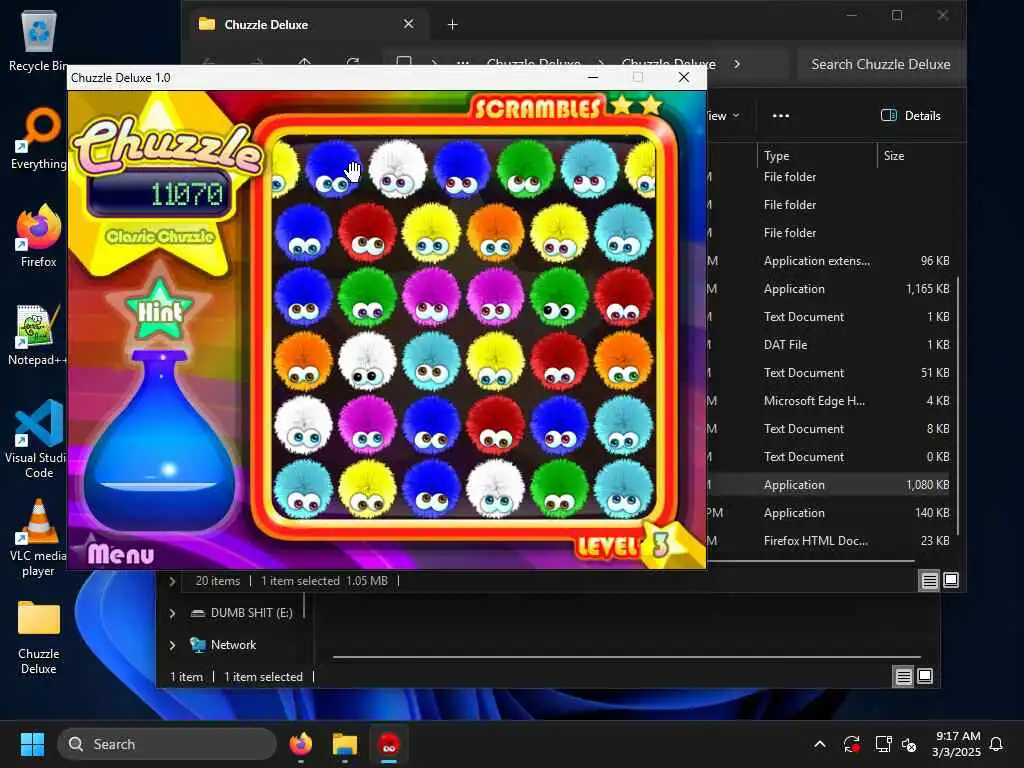Viewport: 1024px width, 768px height.
Task: Click the score display 11070
Action: coord(160,194)
